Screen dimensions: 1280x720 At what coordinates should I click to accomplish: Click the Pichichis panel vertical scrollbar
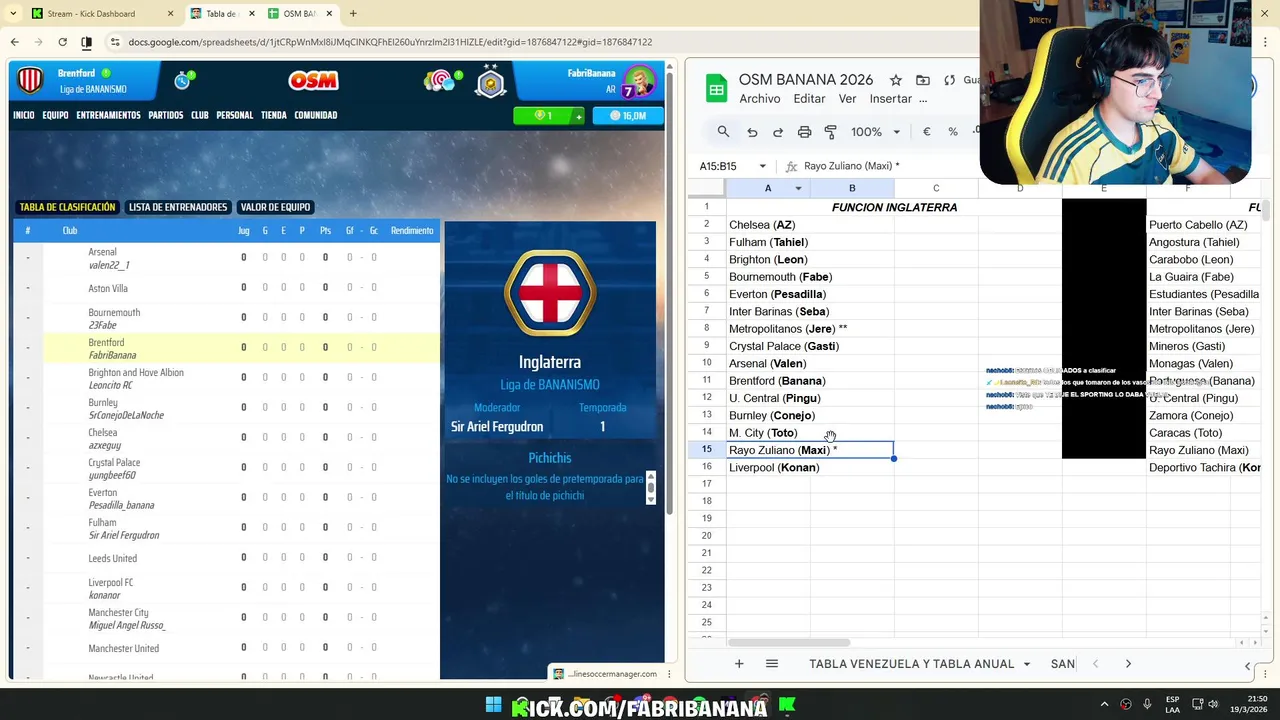pos(651,488)
